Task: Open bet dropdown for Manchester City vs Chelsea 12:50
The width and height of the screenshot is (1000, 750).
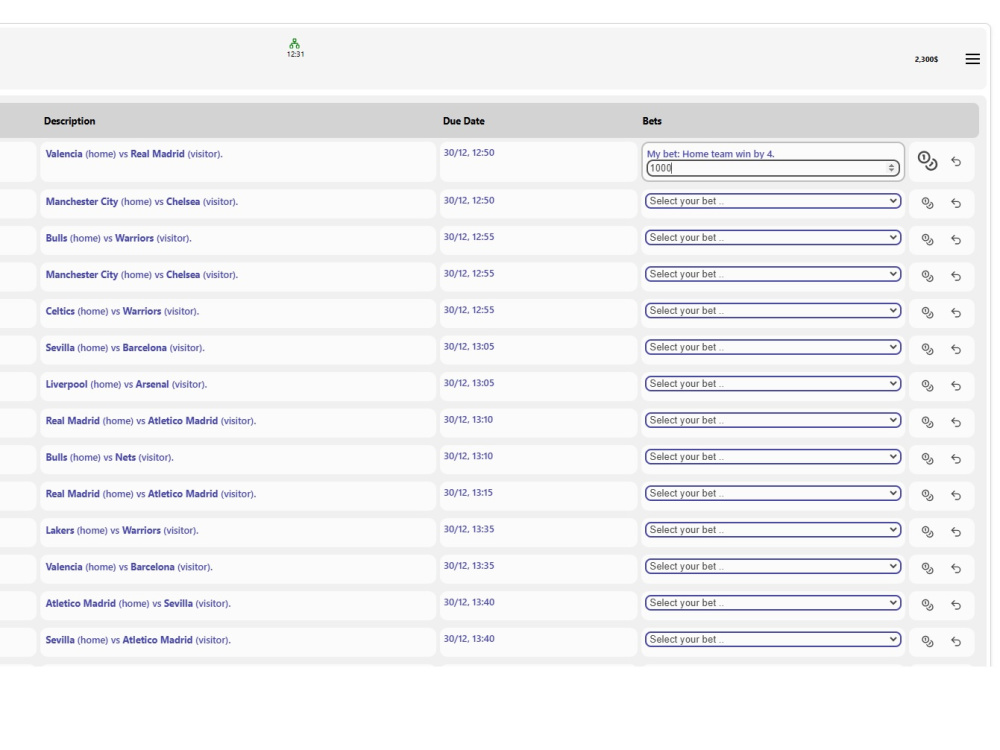Action: pos(773,201)
